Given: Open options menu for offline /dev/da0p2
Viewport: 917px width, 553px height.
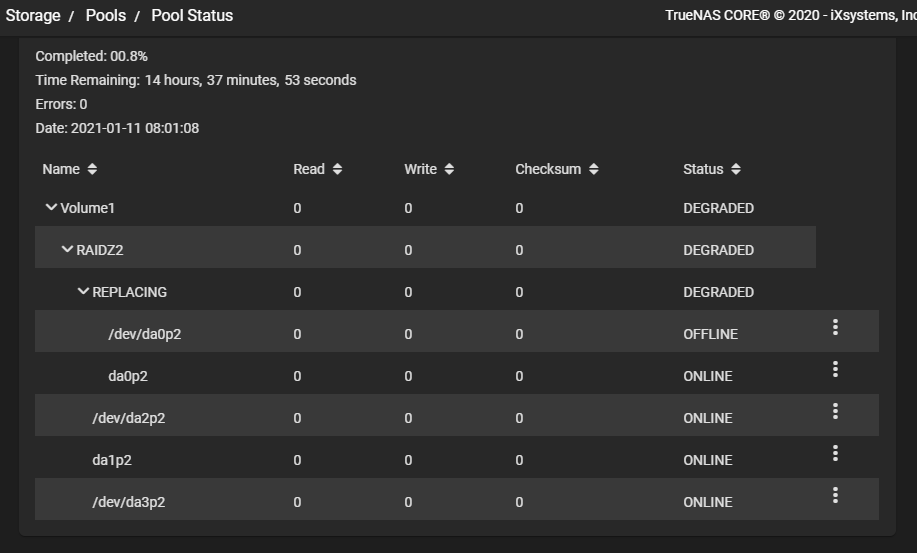Looking at the screenshot, I should click(835, 327).
